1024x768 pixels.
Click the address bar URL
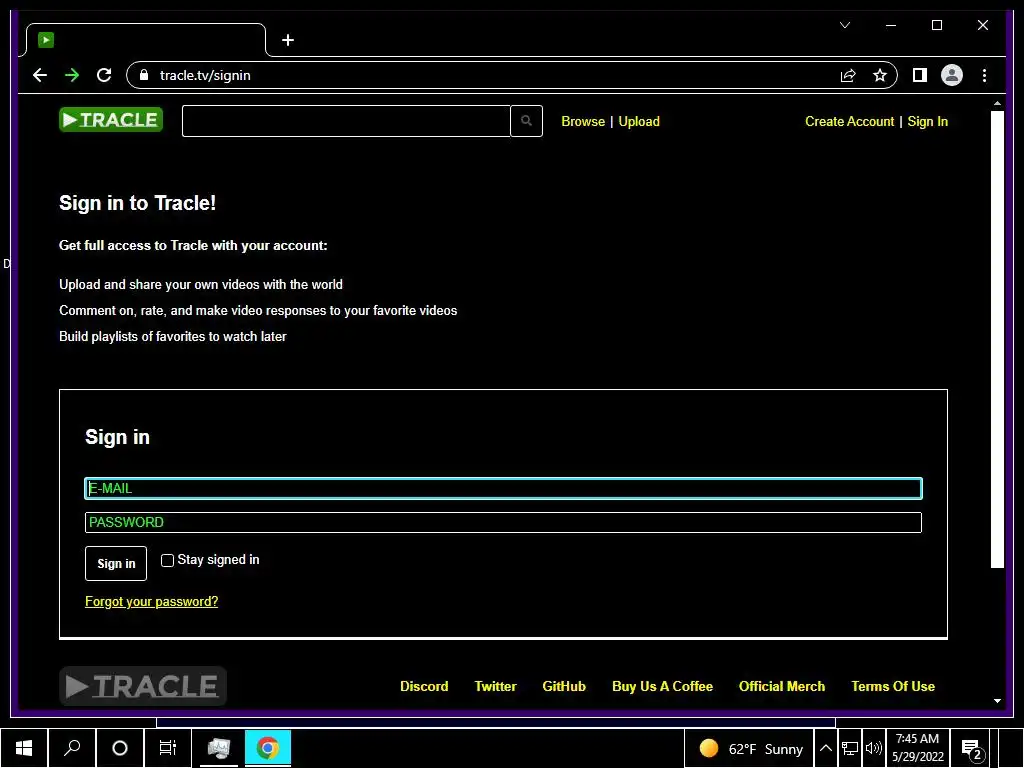click(205, 75)
